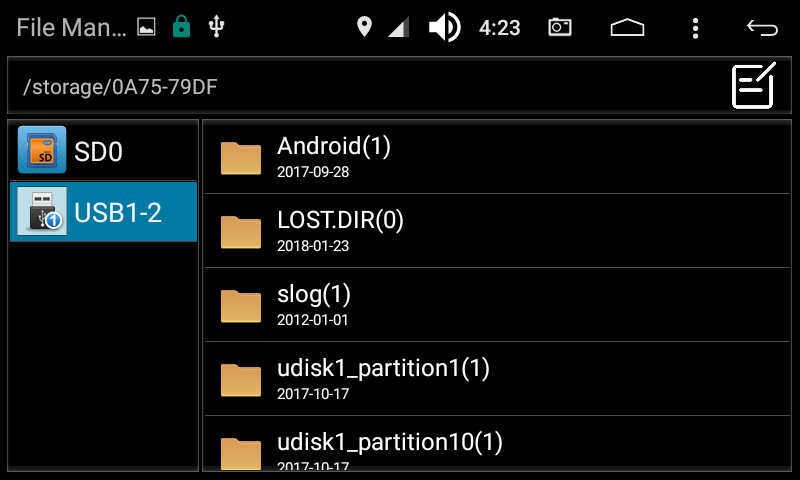
Task: Click the /storage/0A75-79DF path field
Action: click(x=367, y=86)
